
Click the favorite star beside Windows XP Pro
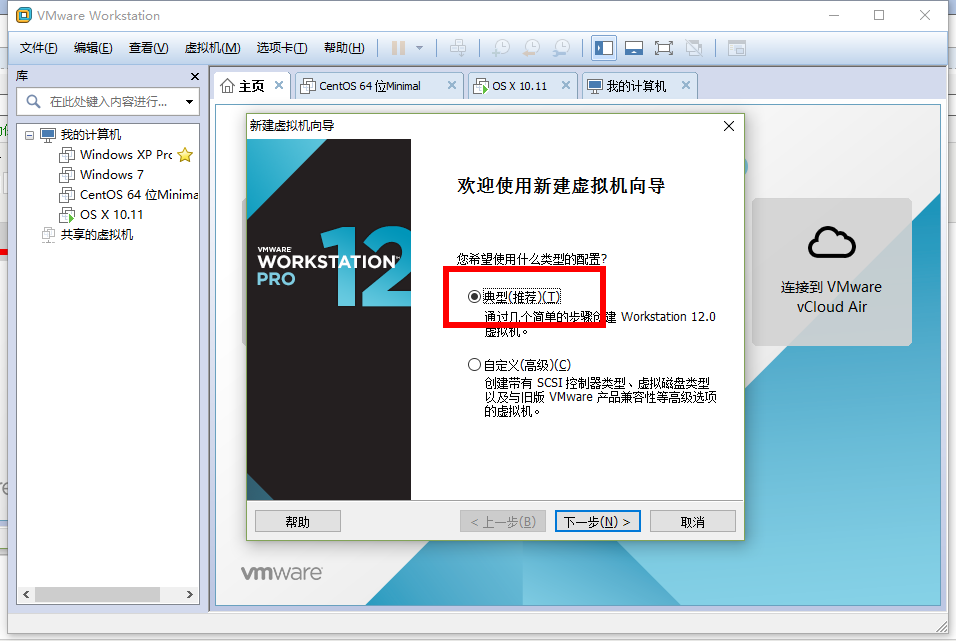[185, 155]
